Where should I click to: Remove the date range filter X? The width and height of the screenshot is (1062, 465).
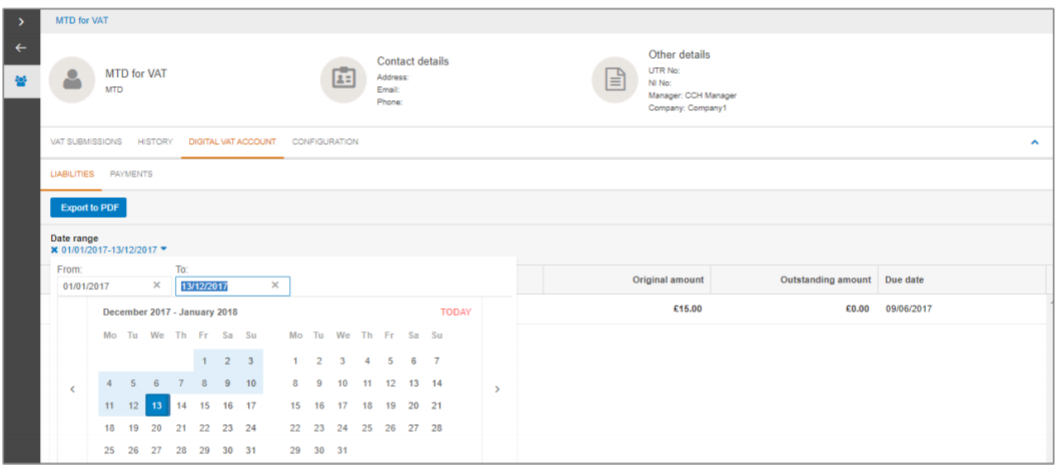pyautogui.click(x=55, y=250)
